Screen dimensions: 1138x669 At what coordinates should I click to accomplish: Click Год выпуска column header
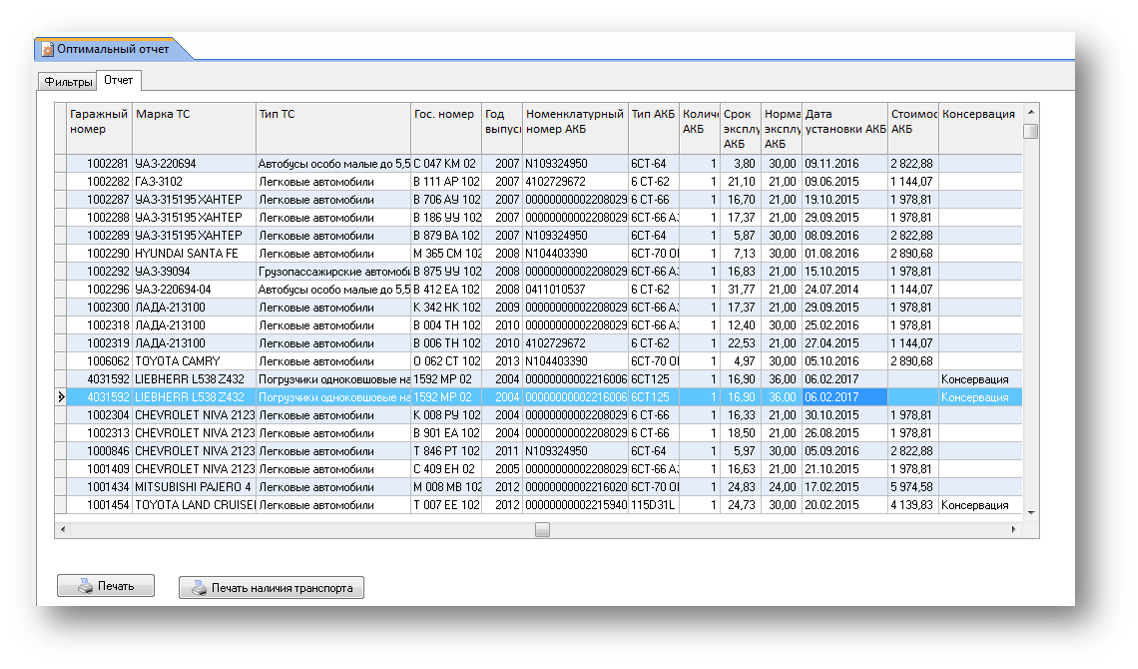point(502,128)
